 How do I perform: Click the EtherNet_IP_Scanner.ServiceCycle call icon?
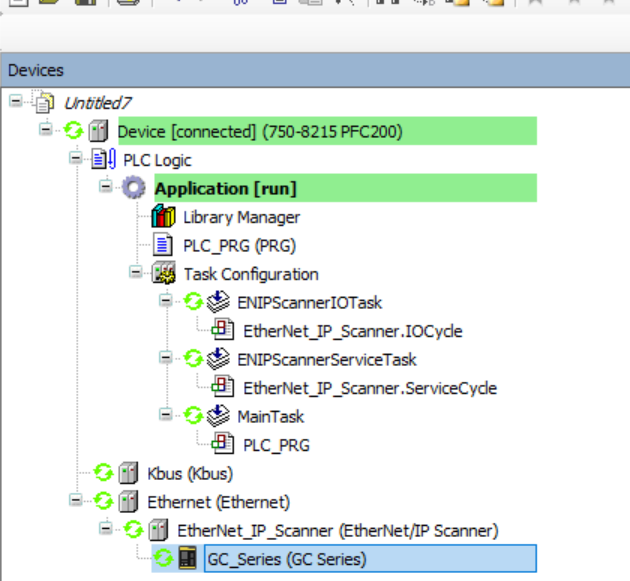[x=223, y=386]
